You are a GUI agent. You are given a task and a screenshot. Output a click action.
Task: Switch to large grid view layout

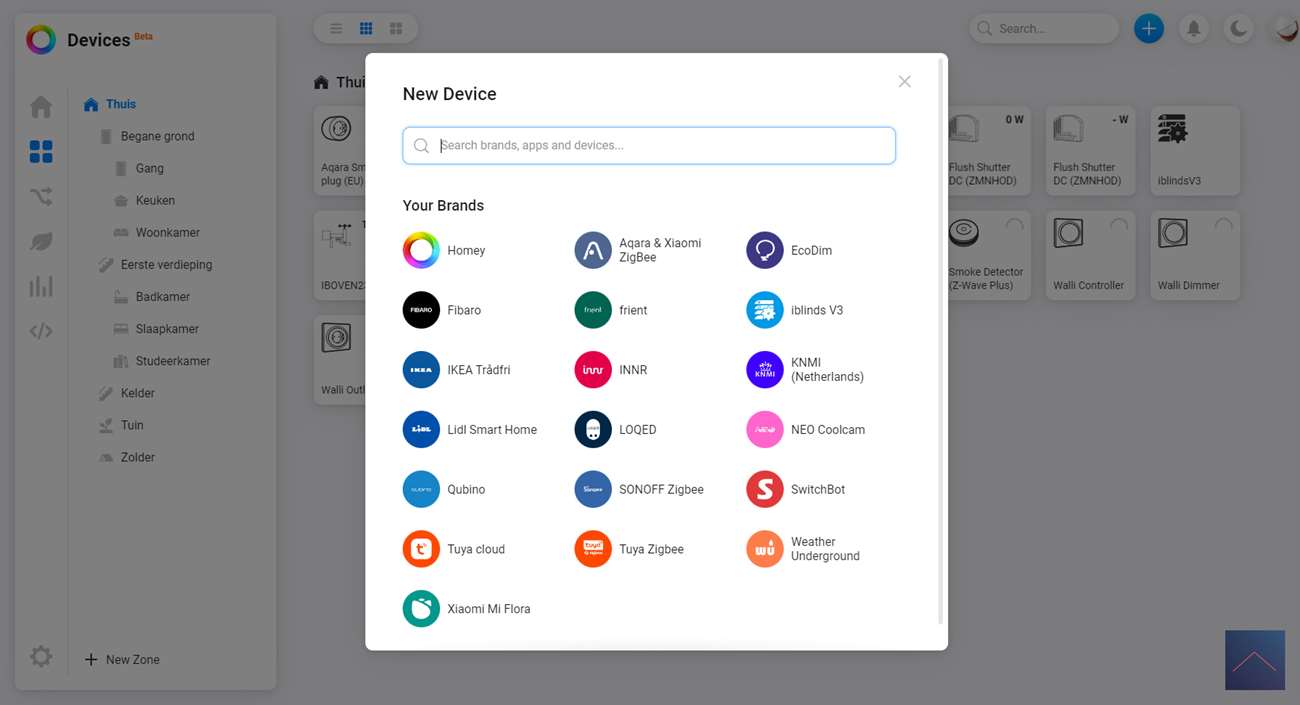[396, 28]
